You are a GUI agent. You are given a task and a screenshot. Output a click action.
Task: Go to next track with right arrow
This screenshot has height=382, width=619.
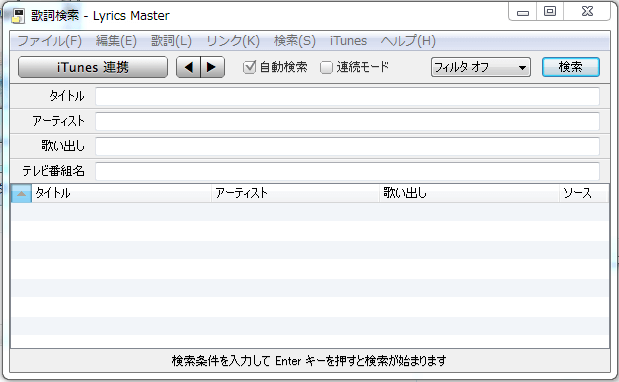(x=213, y=67)
